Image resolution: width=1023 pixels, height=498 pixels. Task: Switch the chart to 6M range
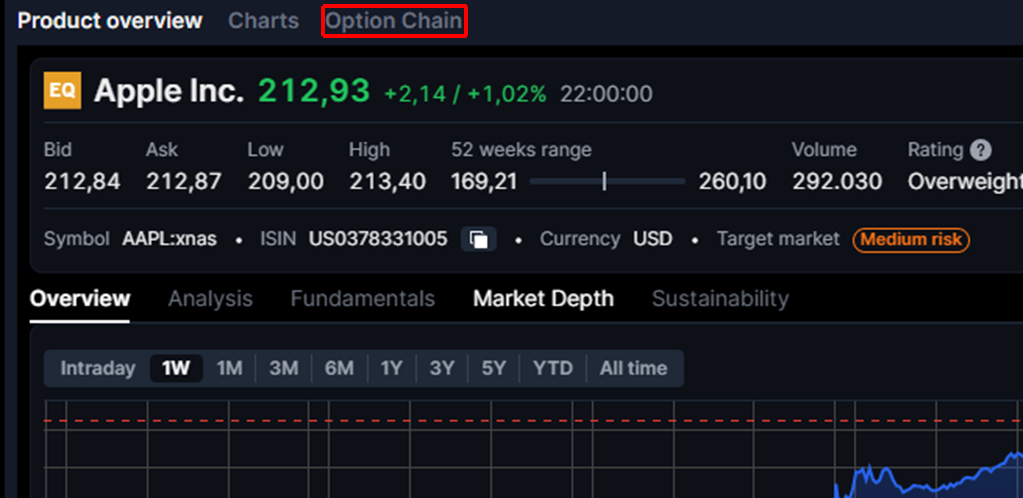coord(339,368)
